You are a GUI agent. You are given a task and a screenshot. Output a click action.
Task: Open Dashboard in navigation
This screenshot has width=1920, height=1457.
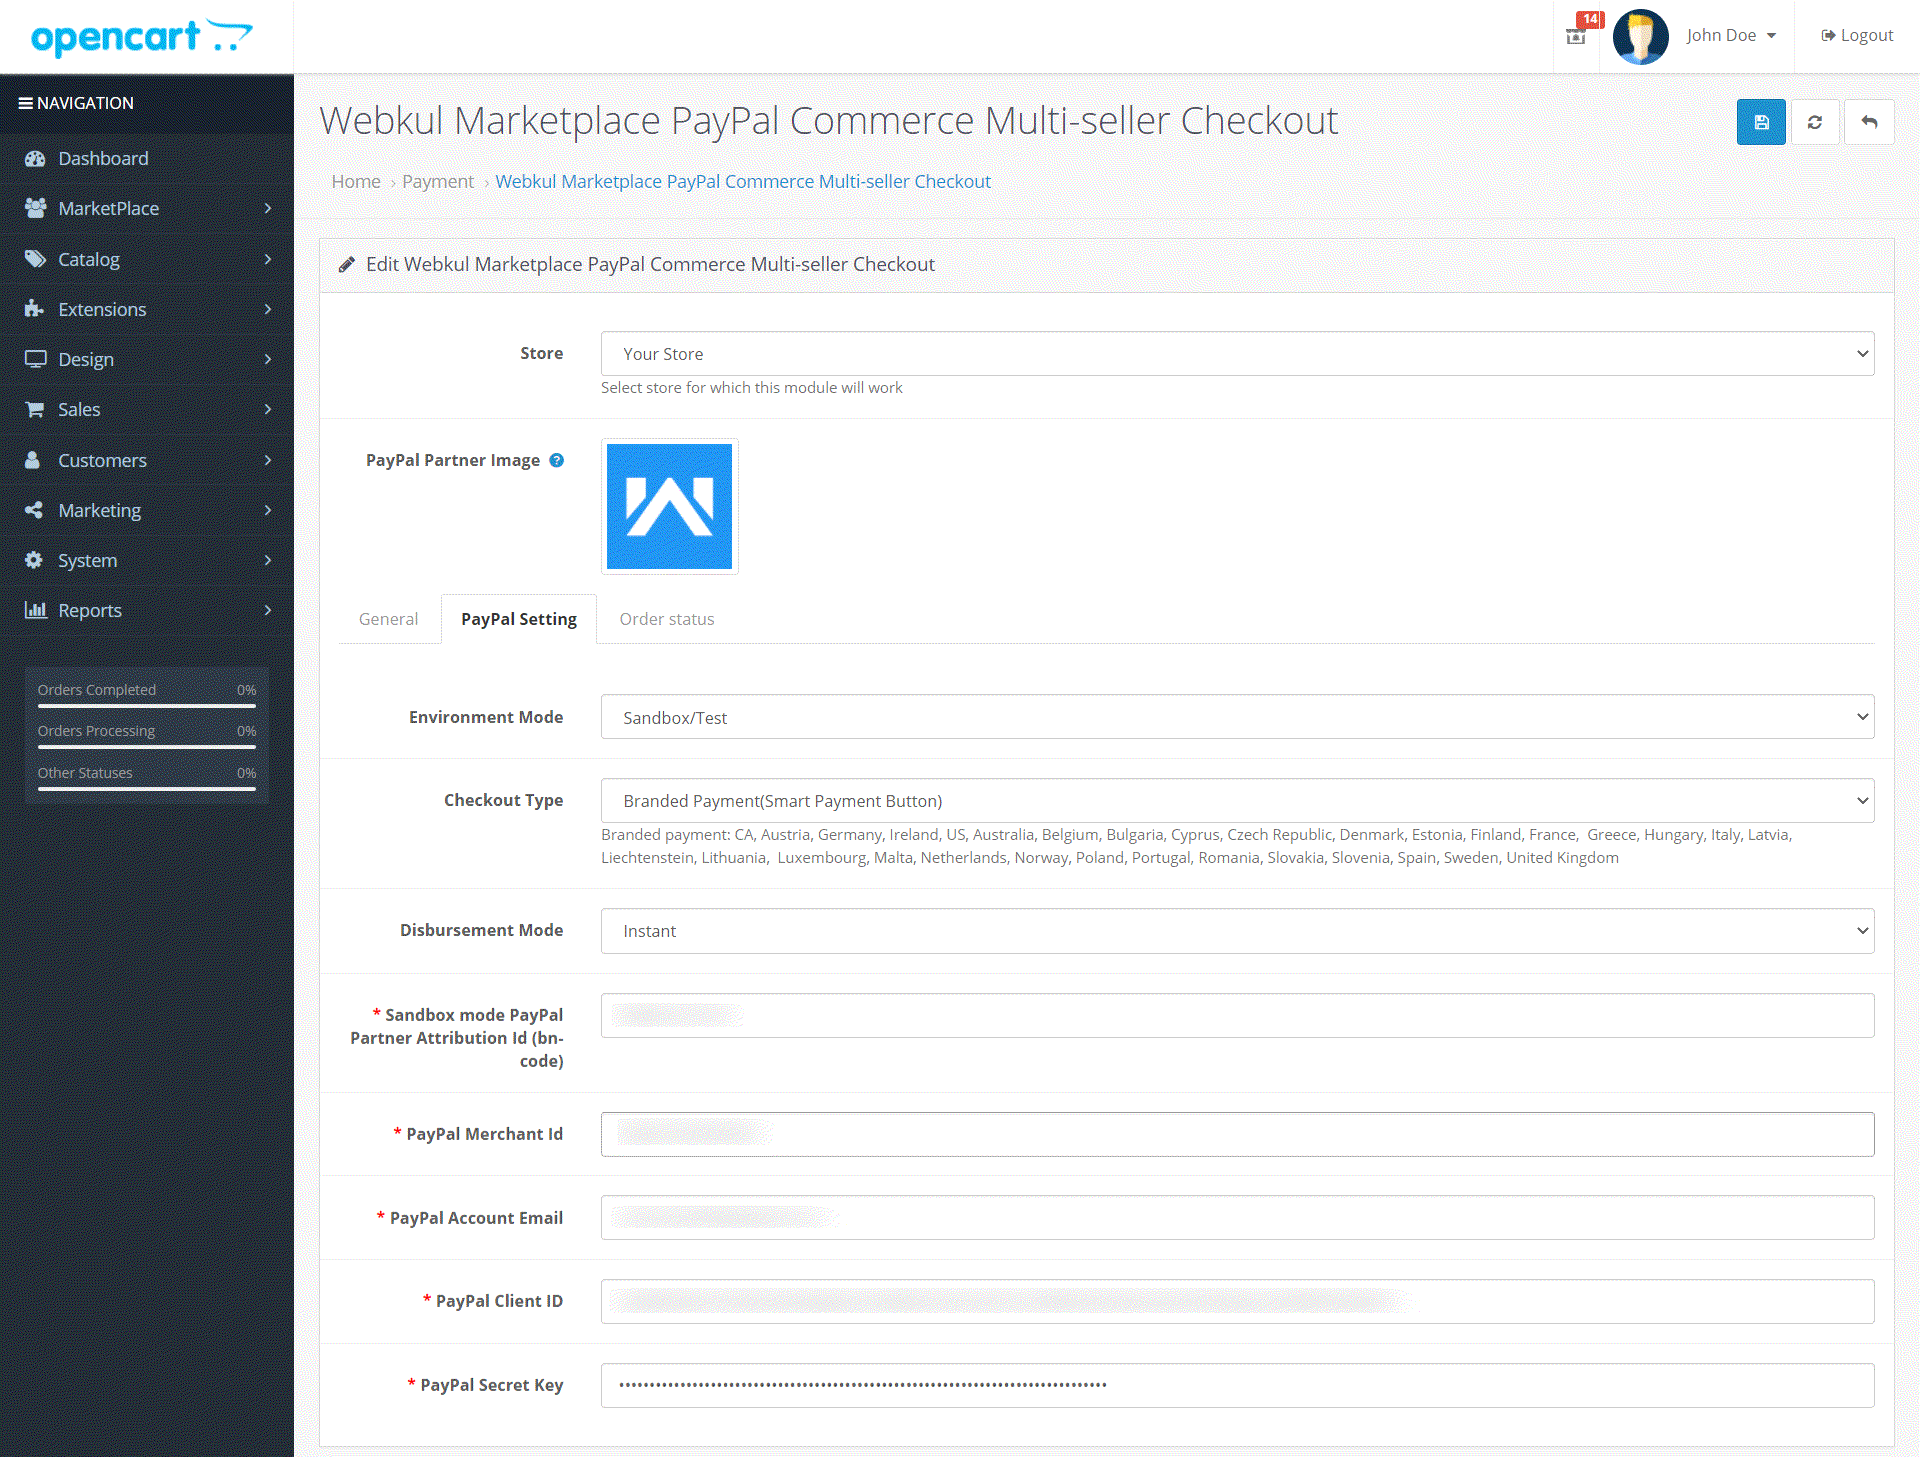(x=147, y=158)
